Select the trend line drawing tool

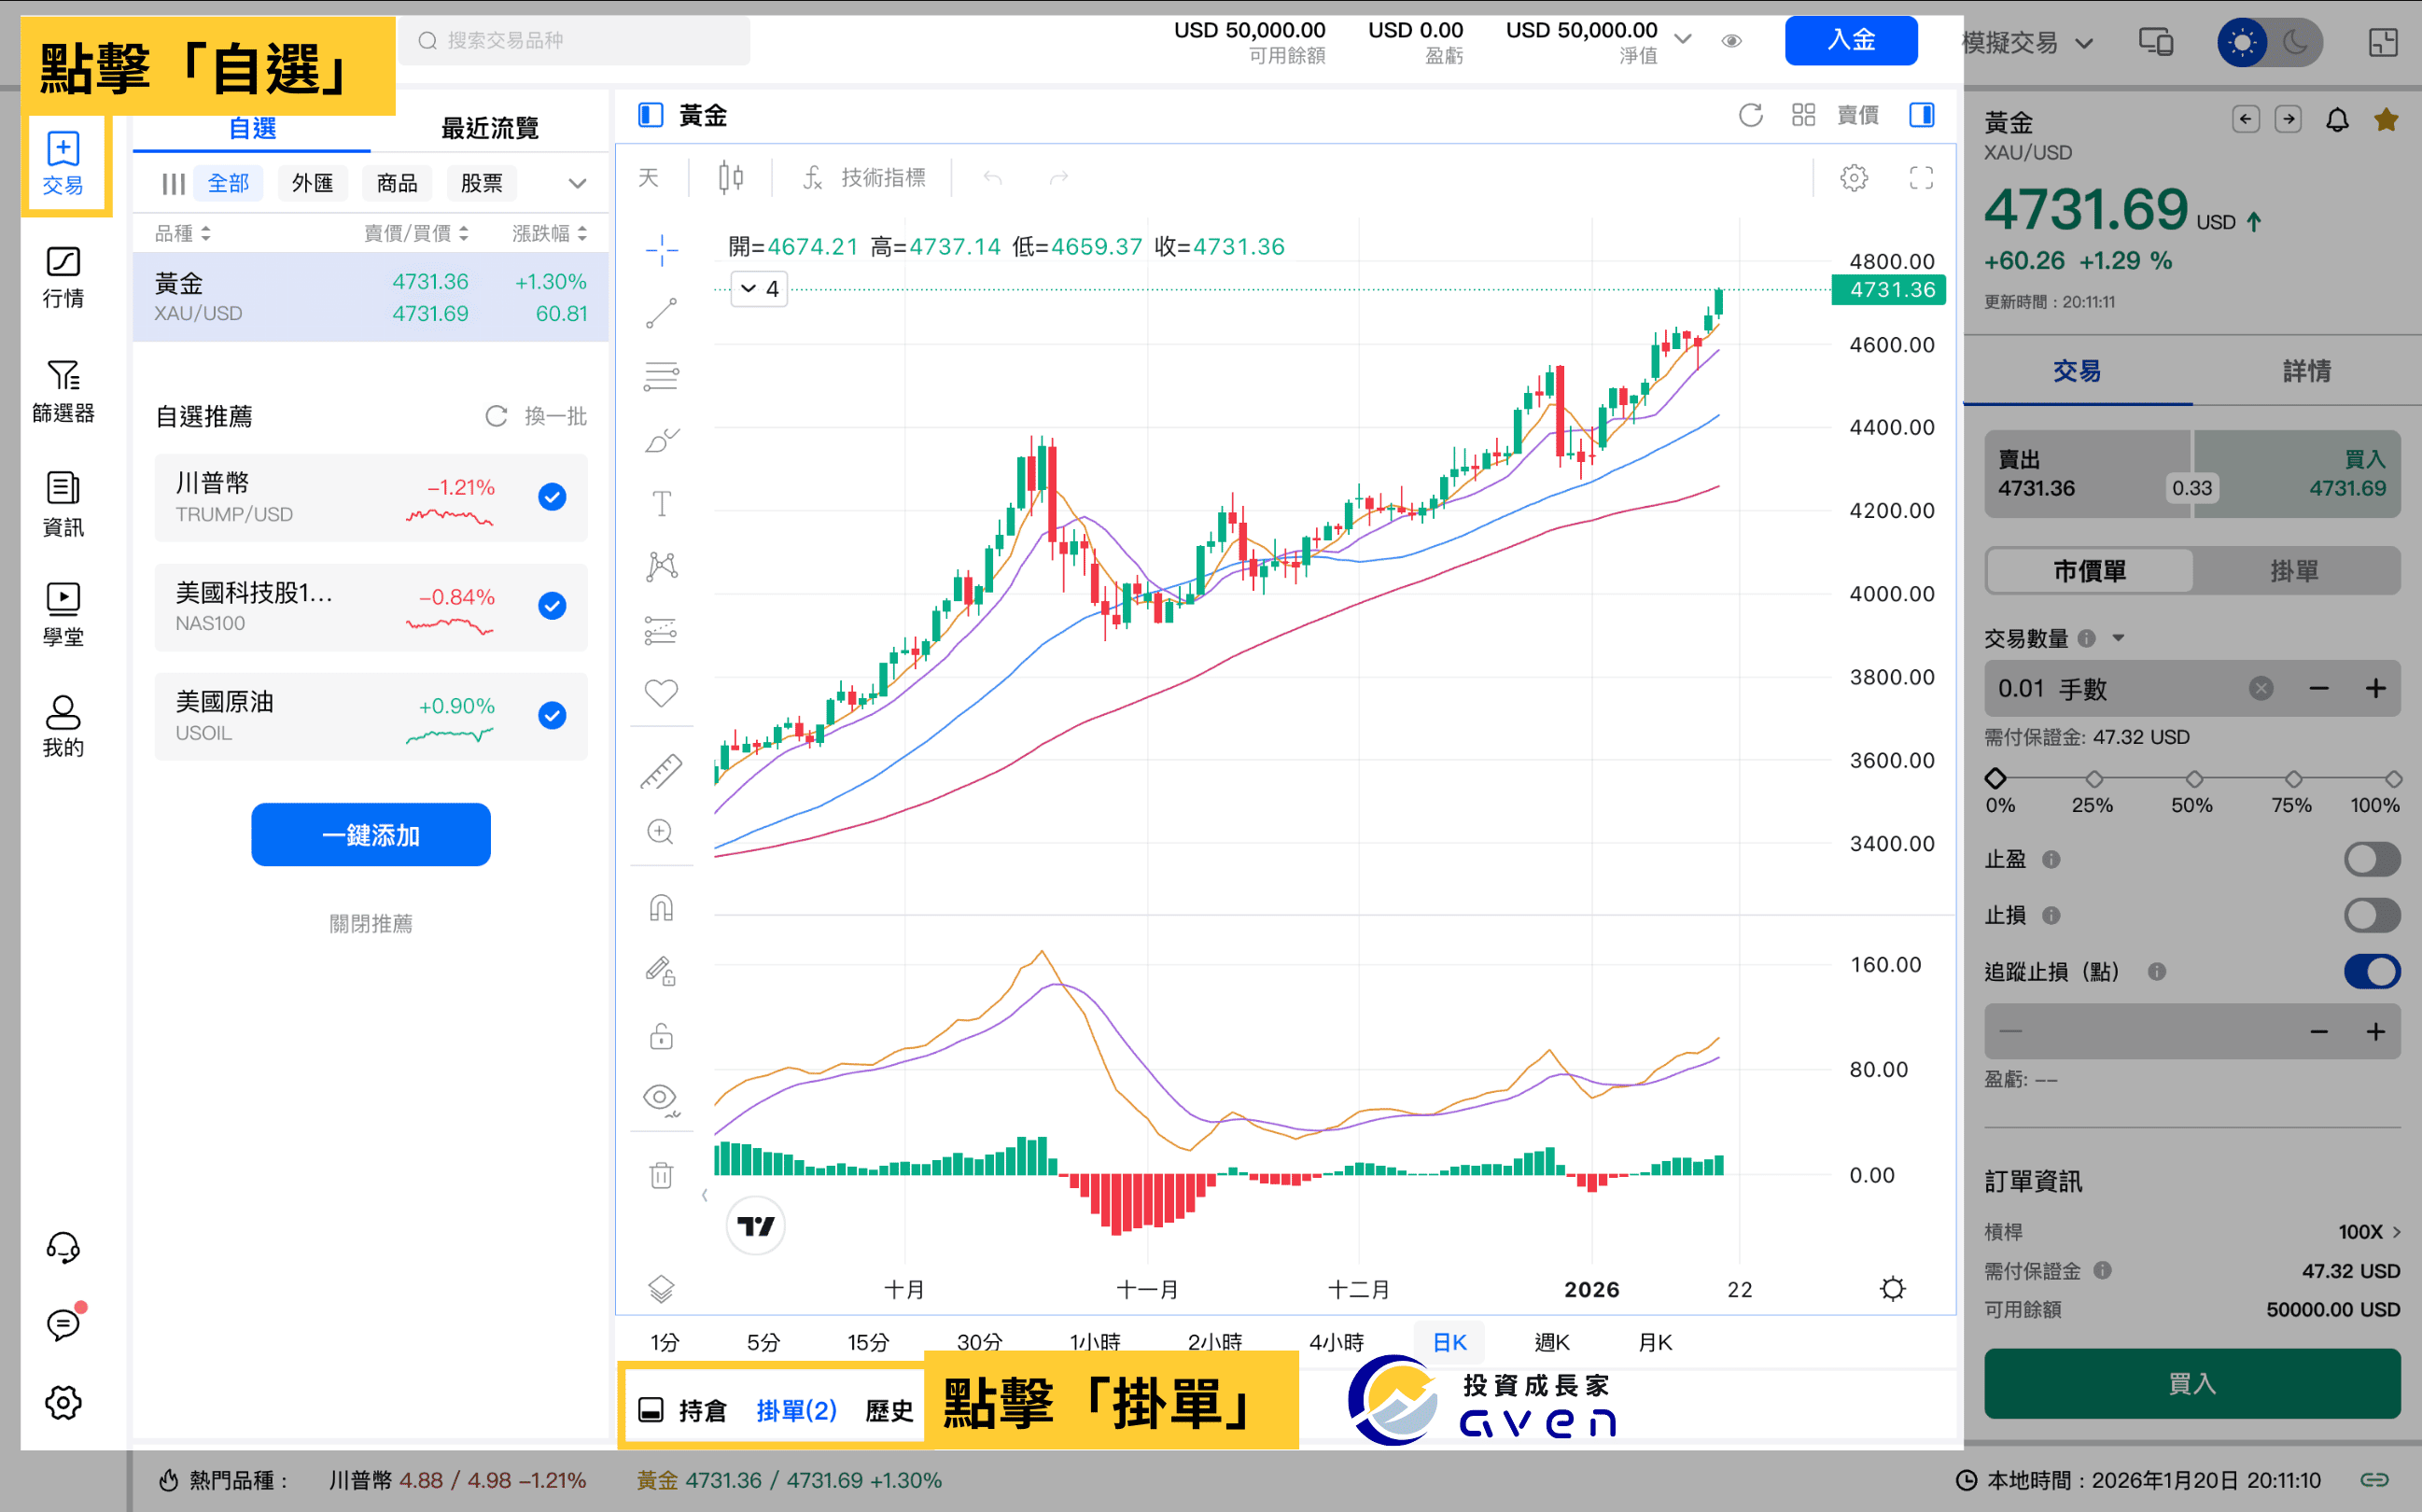659,313
